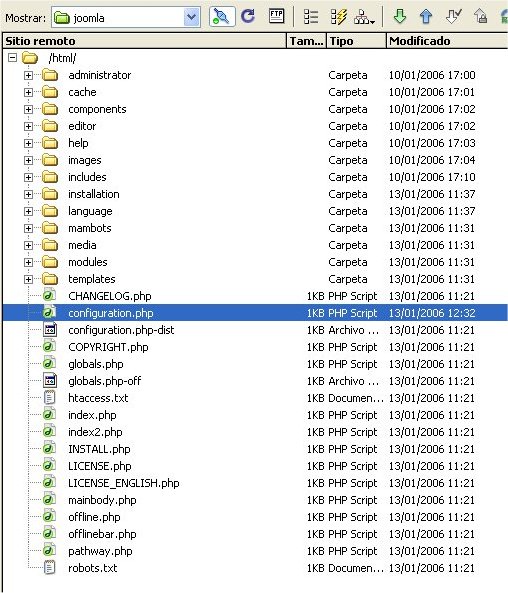The height and width of the screenshot is (593, 508).
Task: Select the COPYRIGHT.php file
Action: (x=108, y=347)
